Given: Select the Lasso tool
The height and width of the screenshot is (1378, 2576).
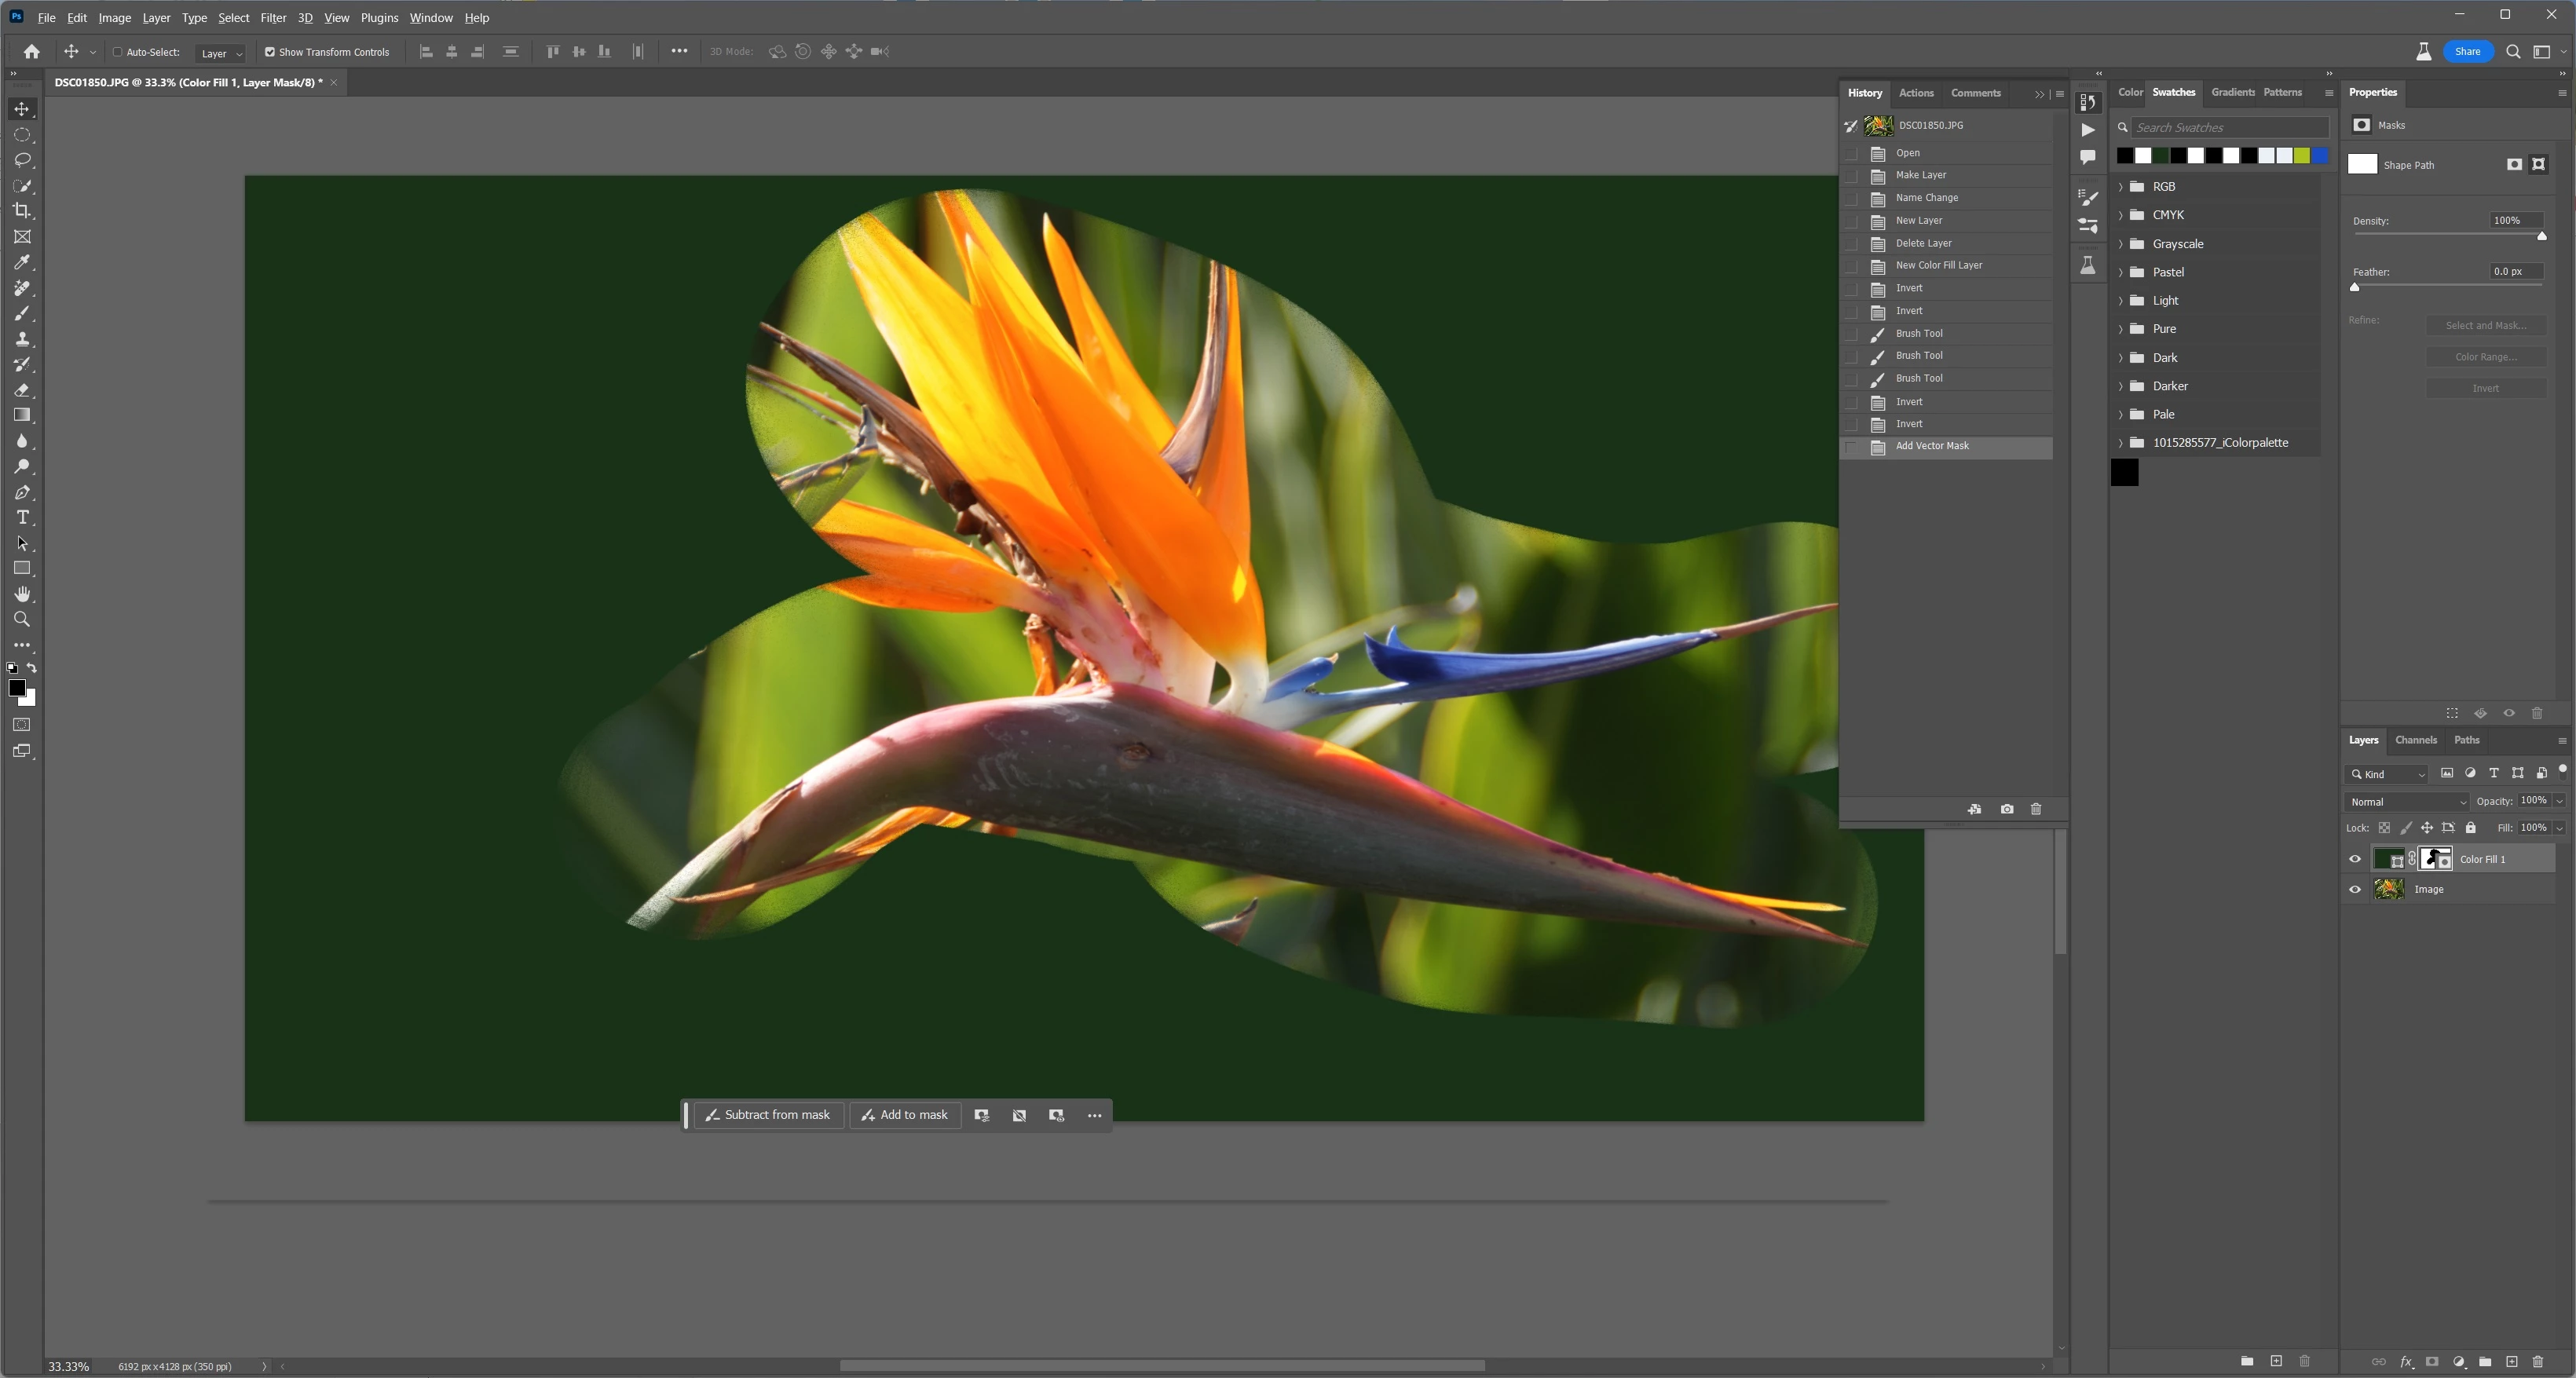Looking at the screenshot, I should [x=22, y=160].
